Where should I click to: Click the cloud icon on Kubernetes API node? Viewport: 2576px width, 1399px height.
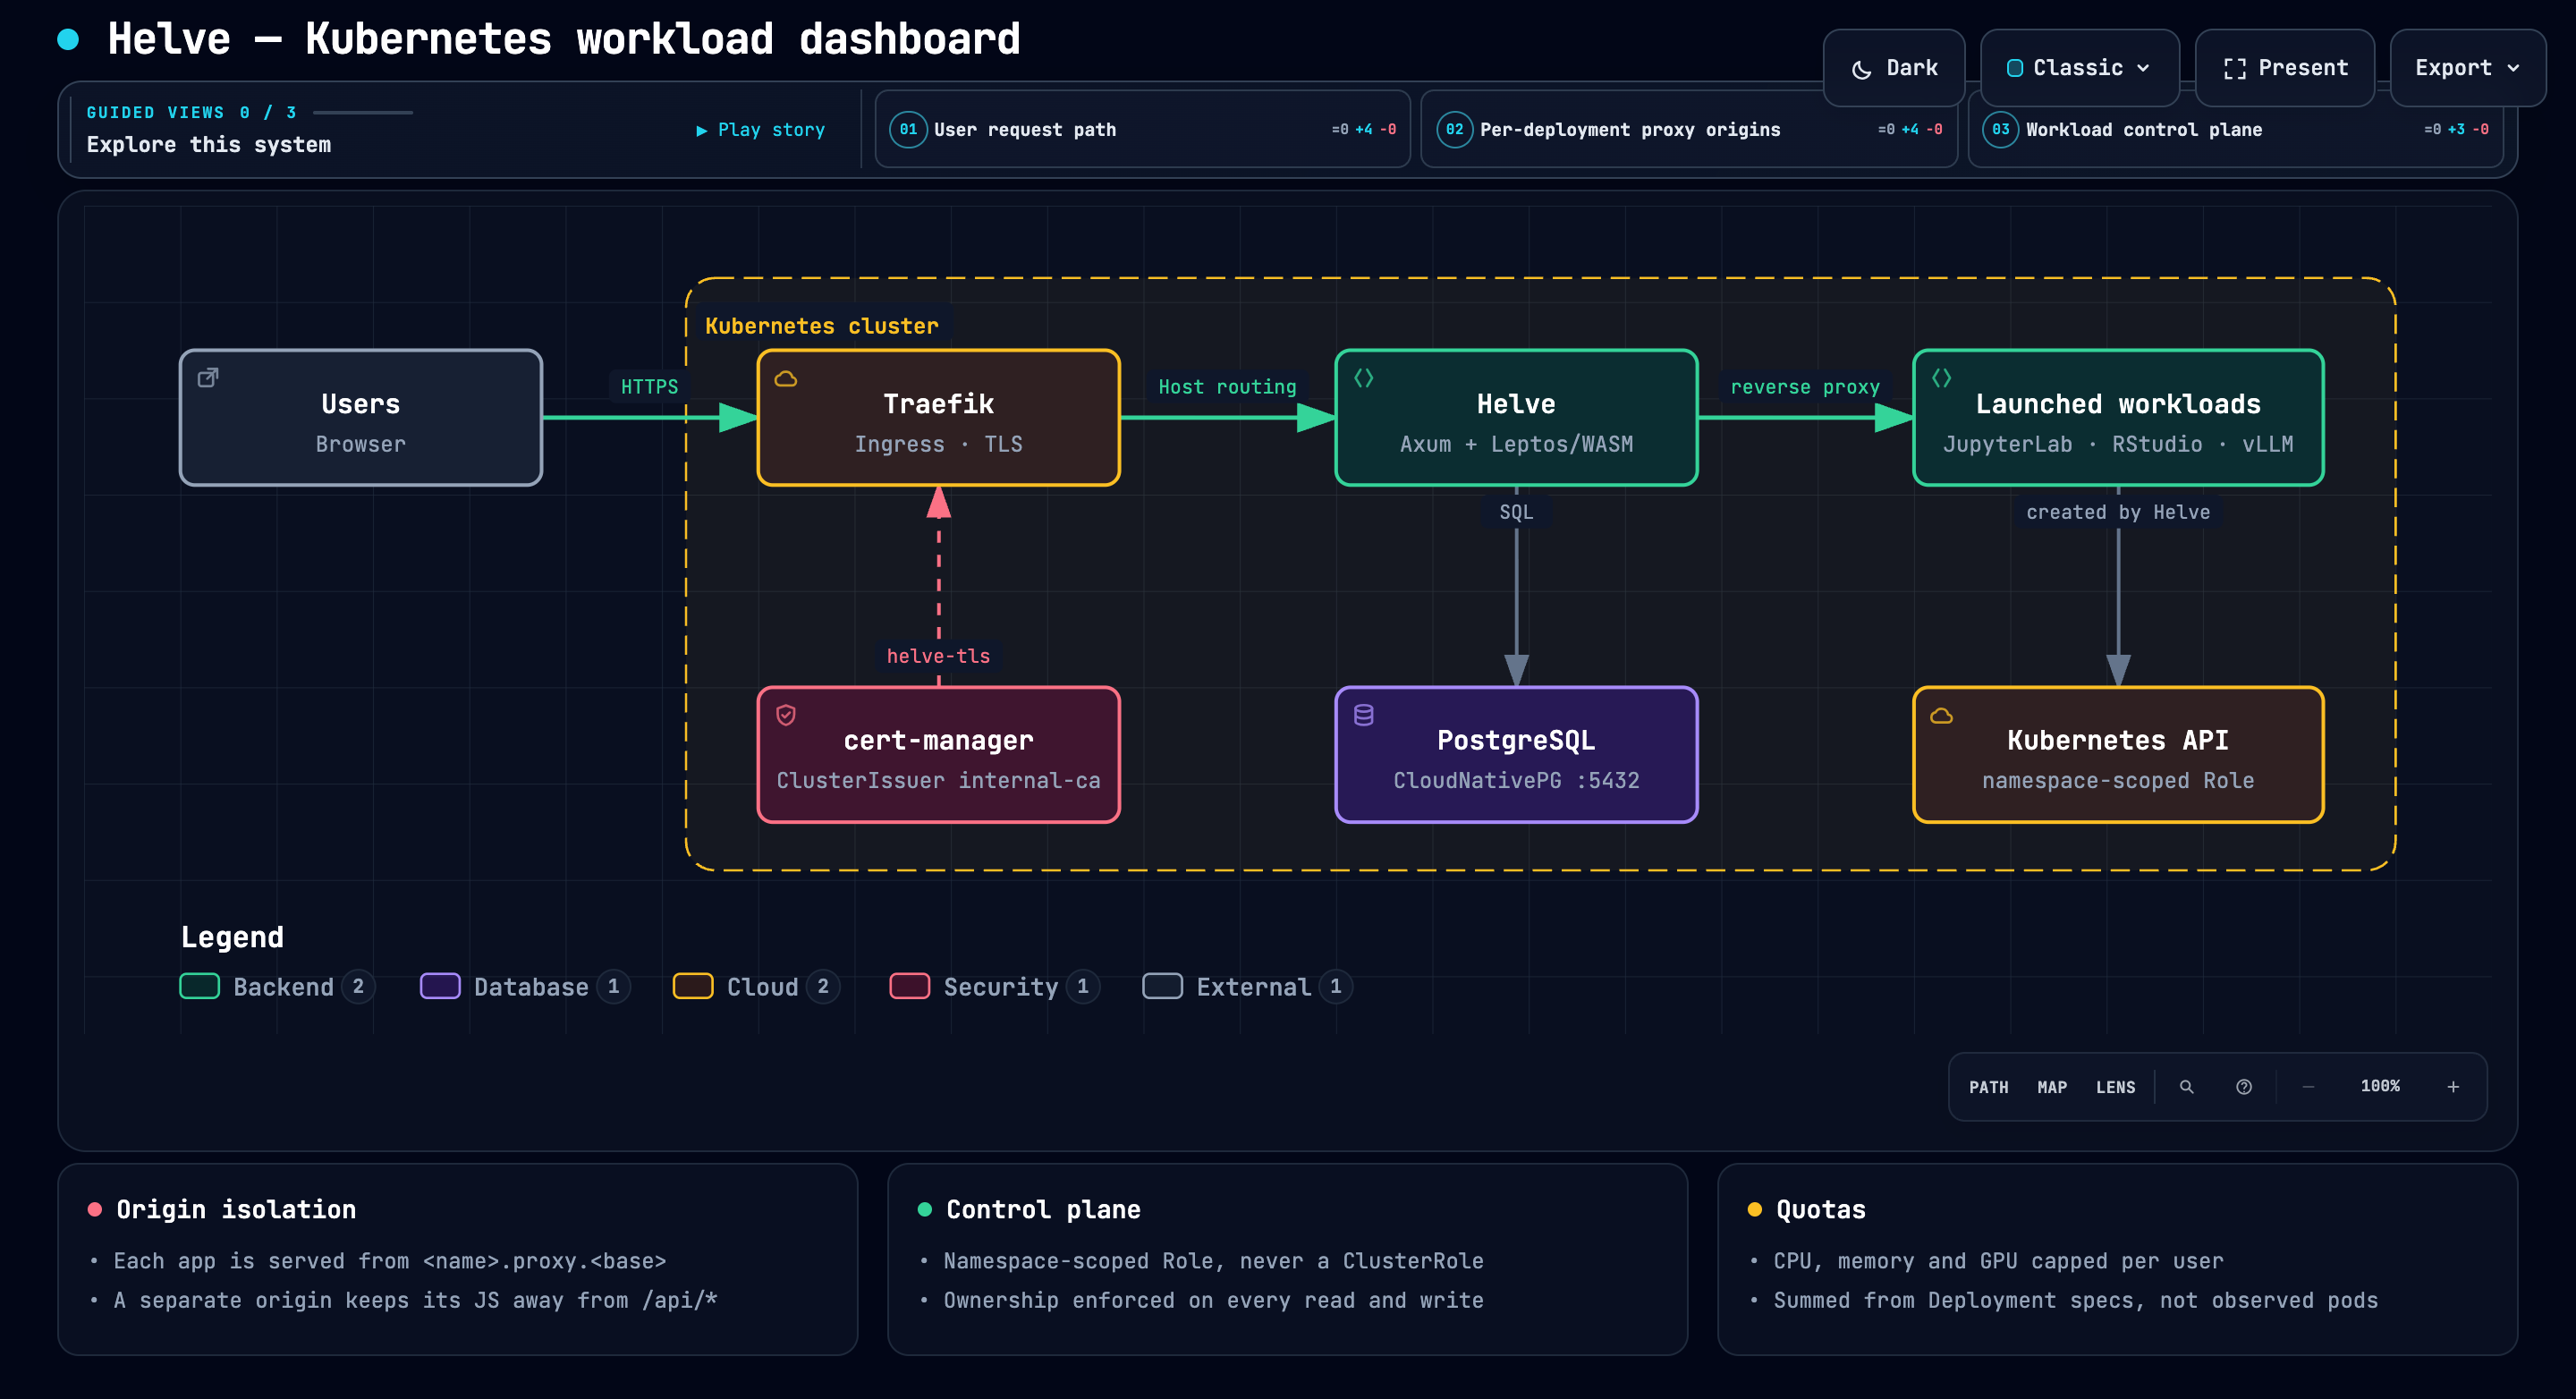pyautogui.click(x=1941, y=715)
